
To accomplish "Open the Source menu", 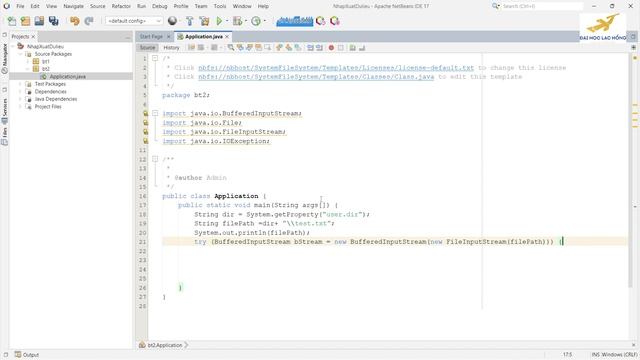I will pos(98,6).
